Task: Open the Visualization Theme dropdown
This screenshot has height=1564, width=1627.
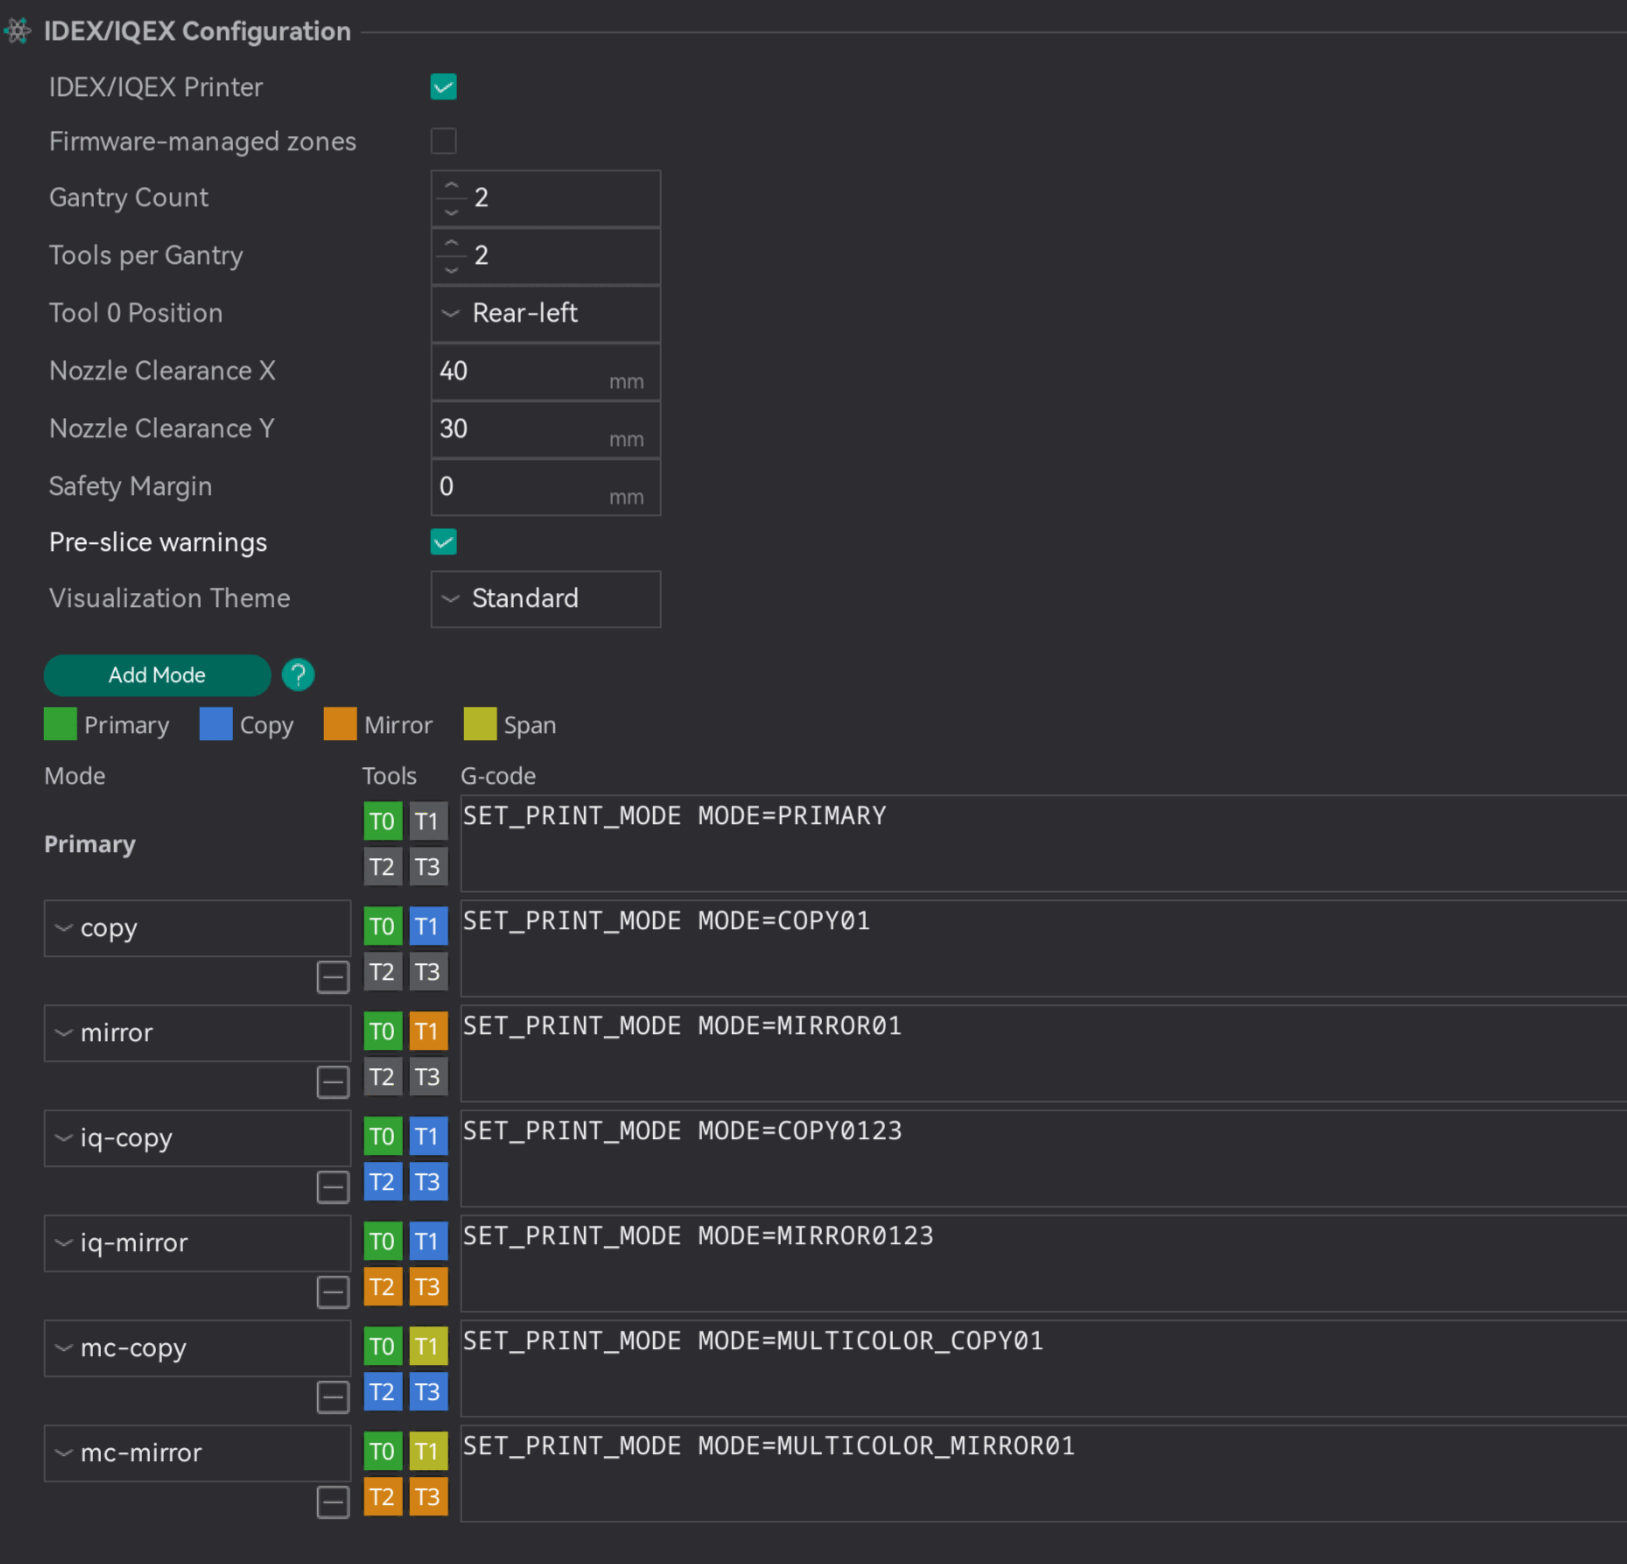Action: tap(546, 599)
